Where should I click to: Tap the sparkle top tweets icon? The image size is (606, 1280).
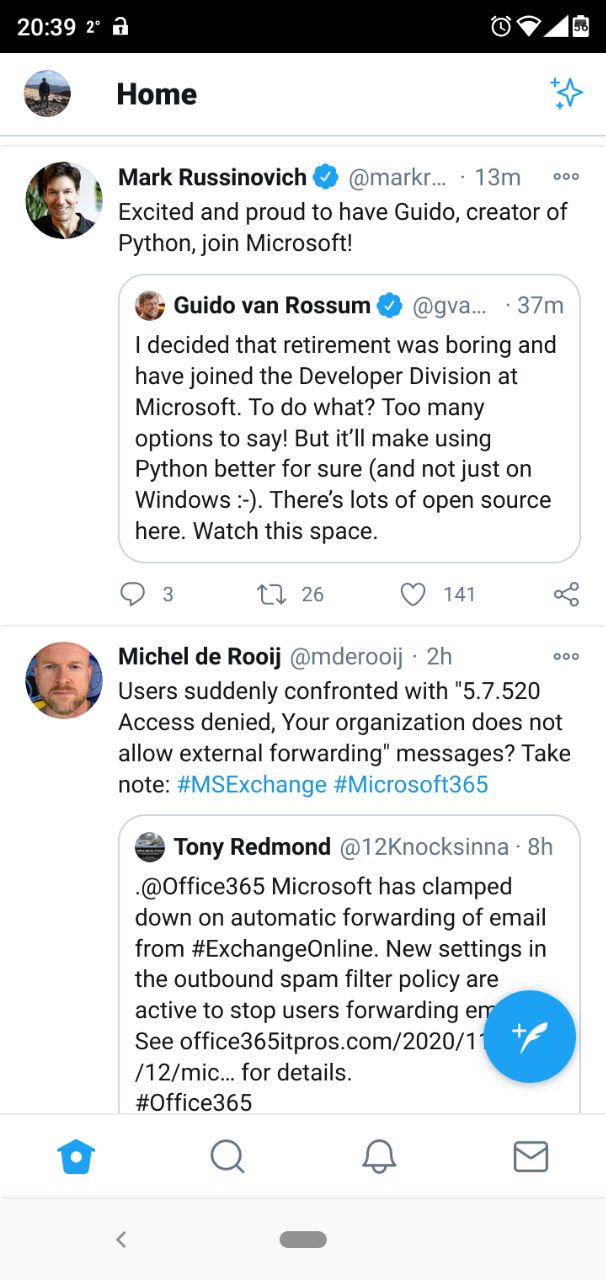coord(567,93)
